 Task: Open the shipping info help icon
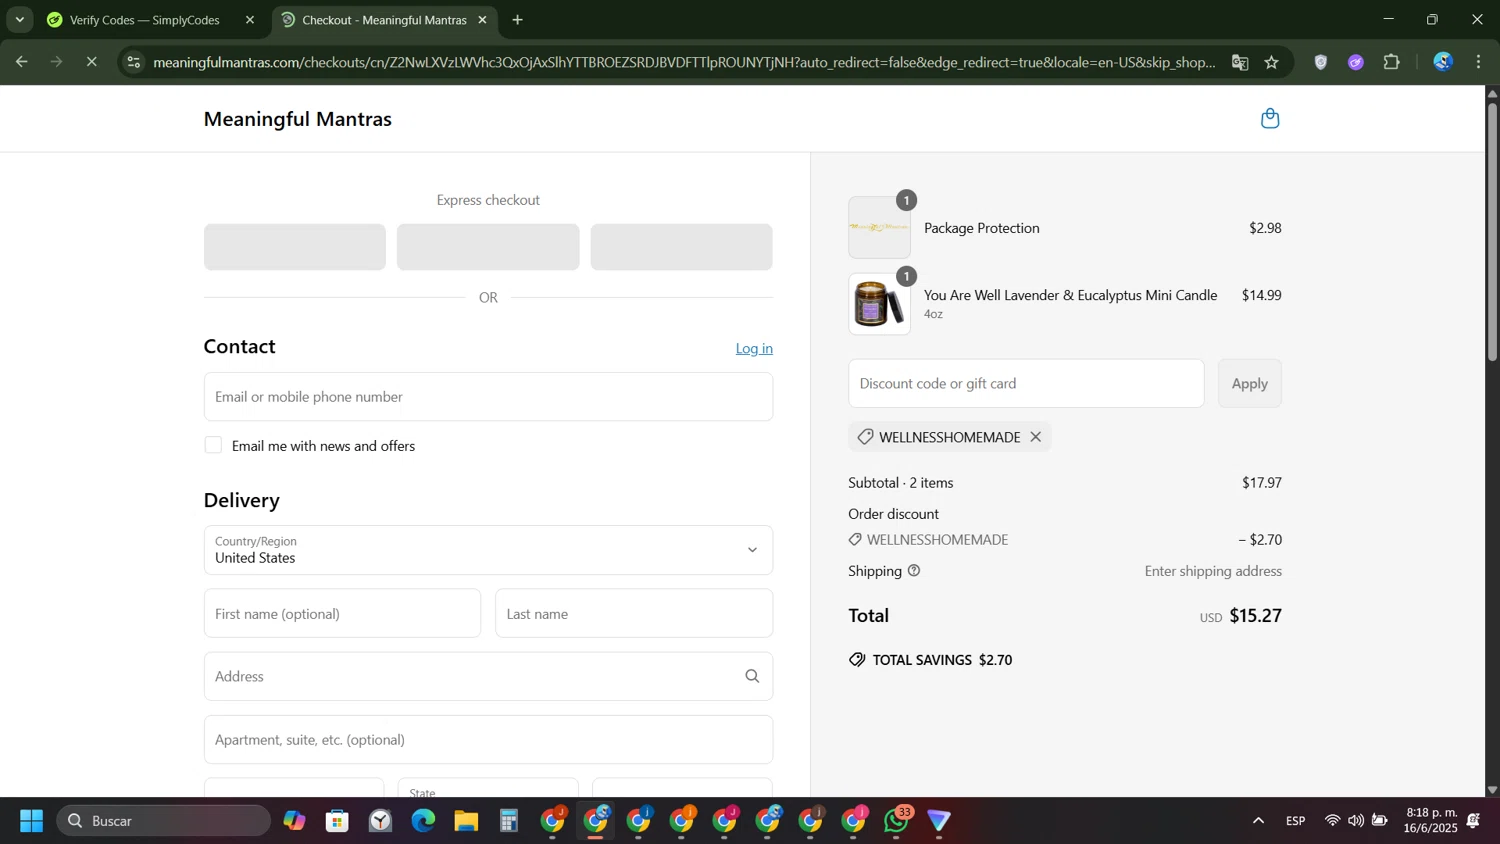pos(914,571)
